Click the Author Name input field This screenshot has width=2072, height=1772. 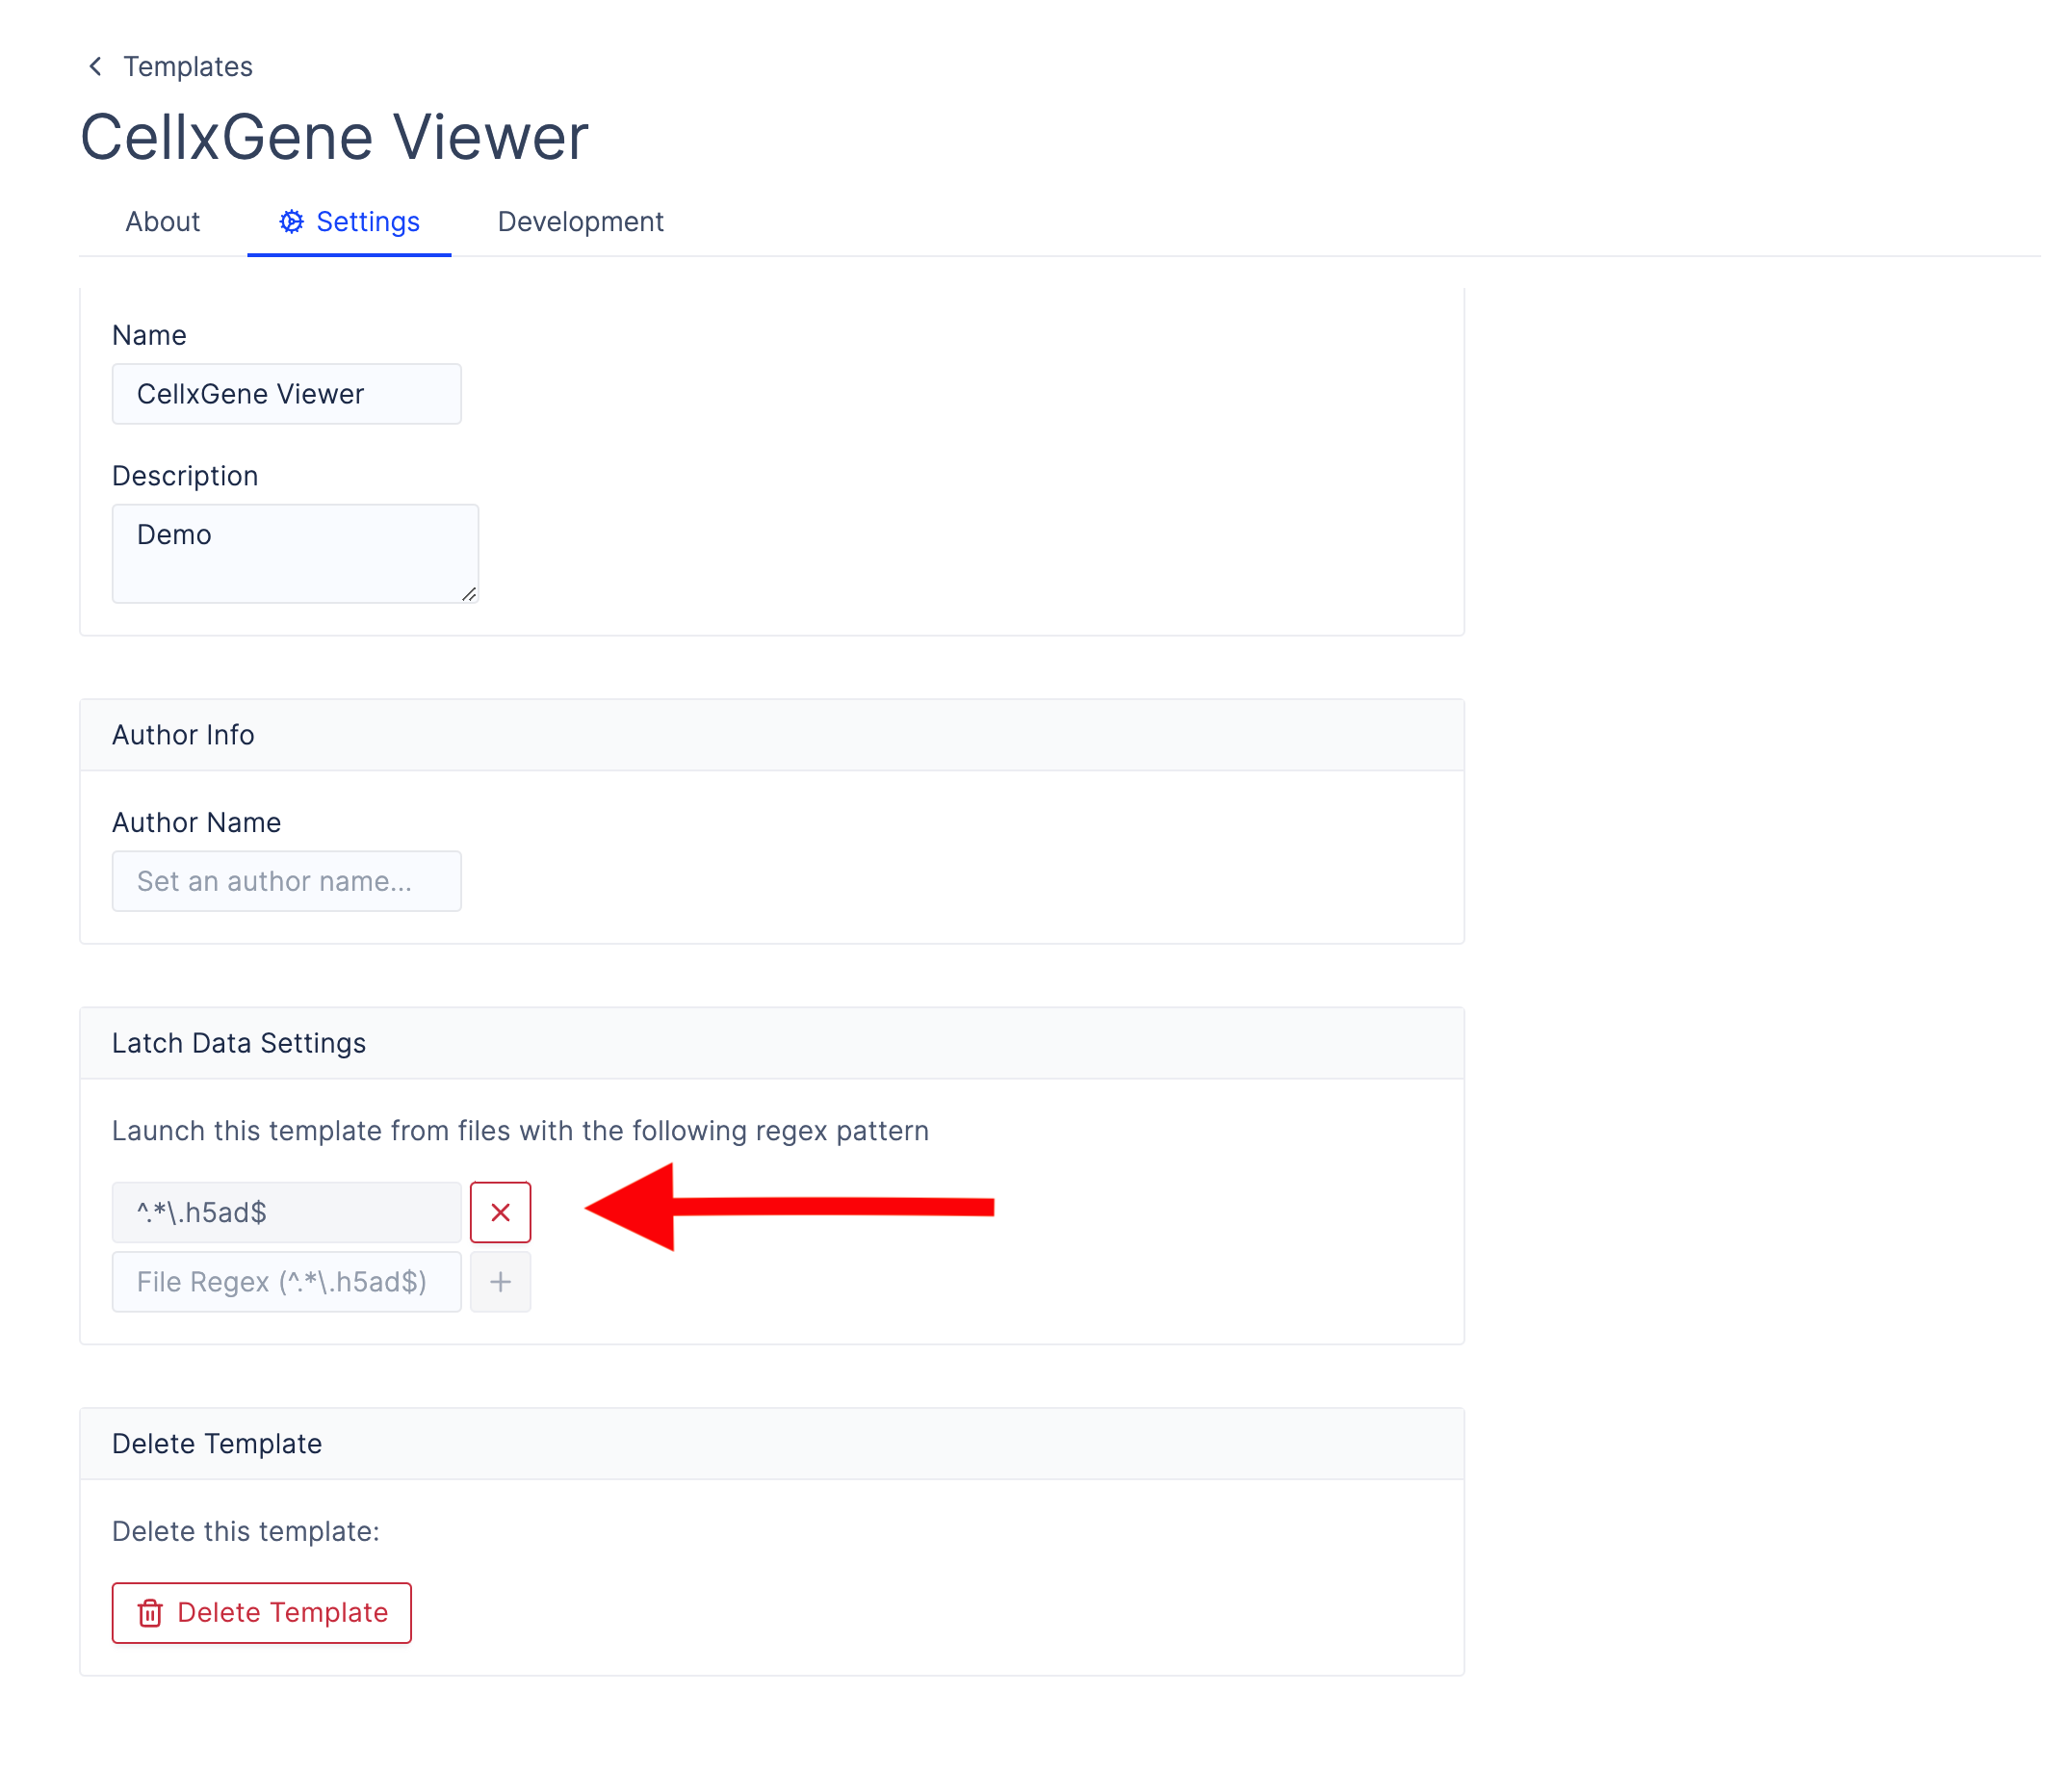(x=287, y=881)
